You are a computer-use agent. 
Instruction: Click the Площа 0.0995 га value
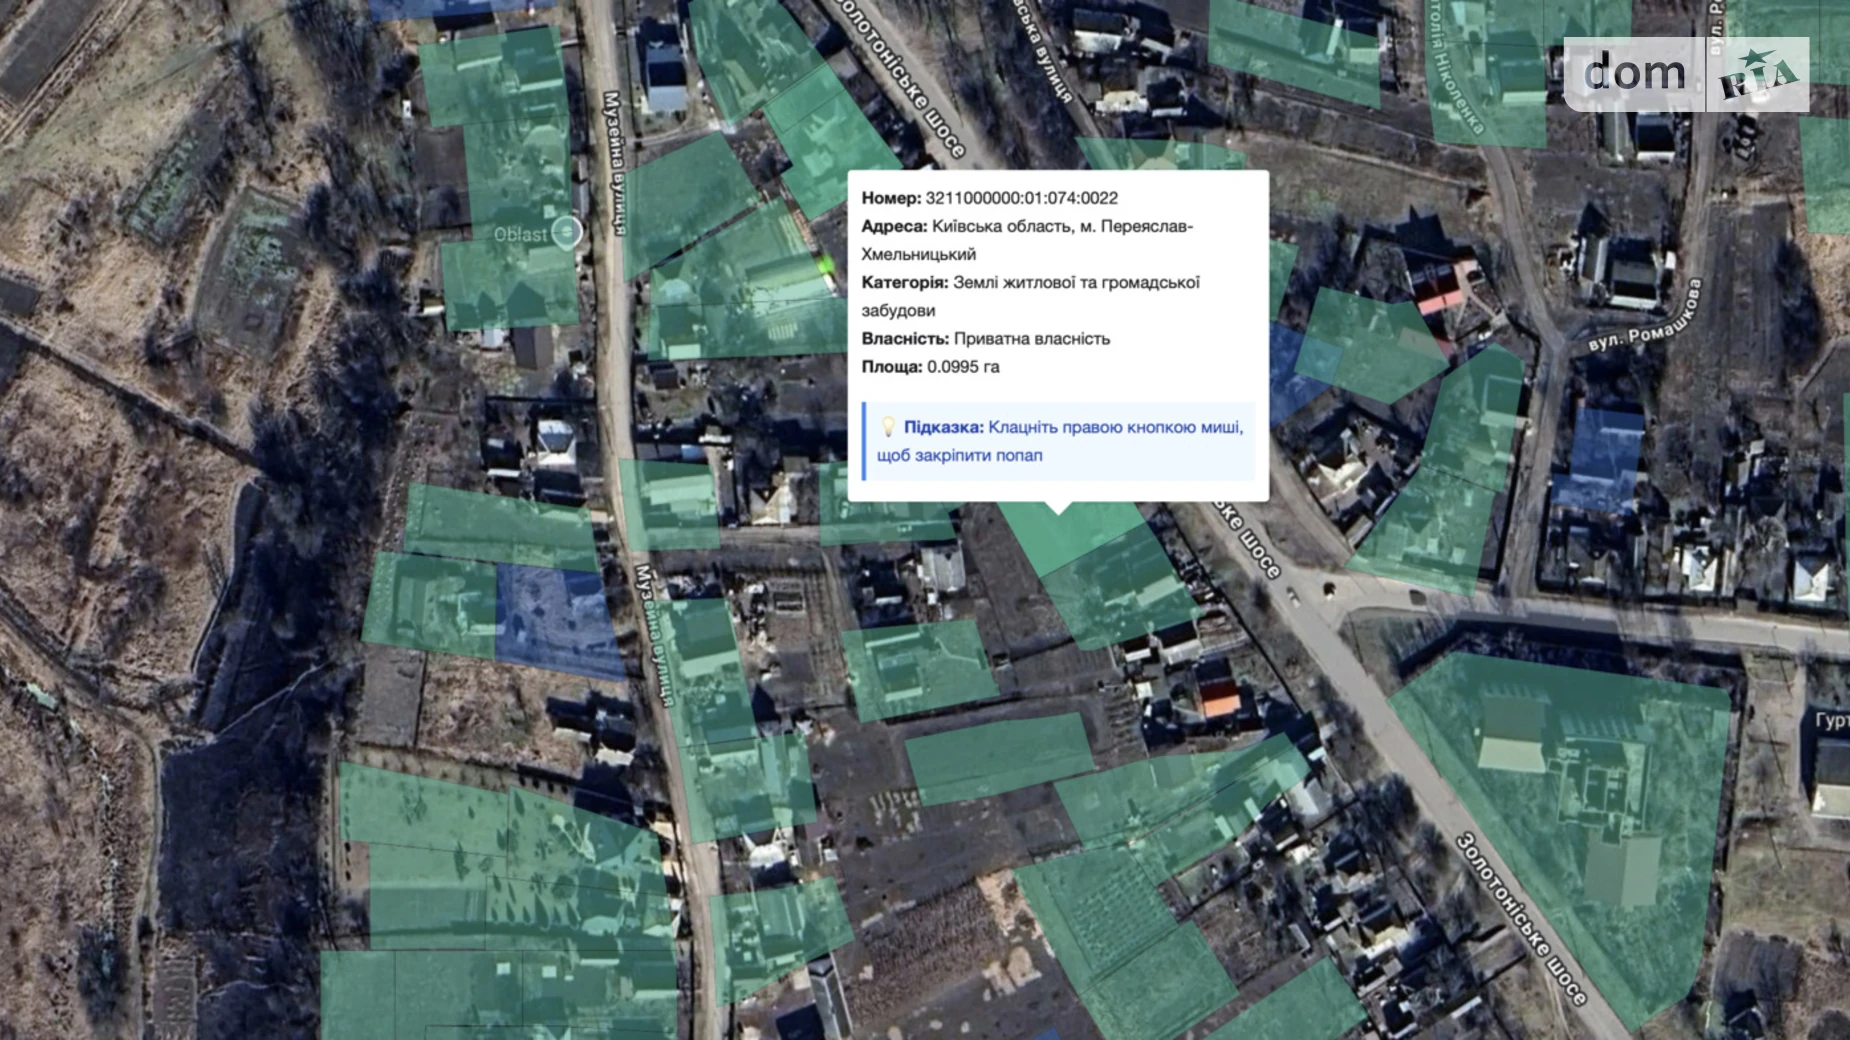pyautogui.click(x=962, y=367)
